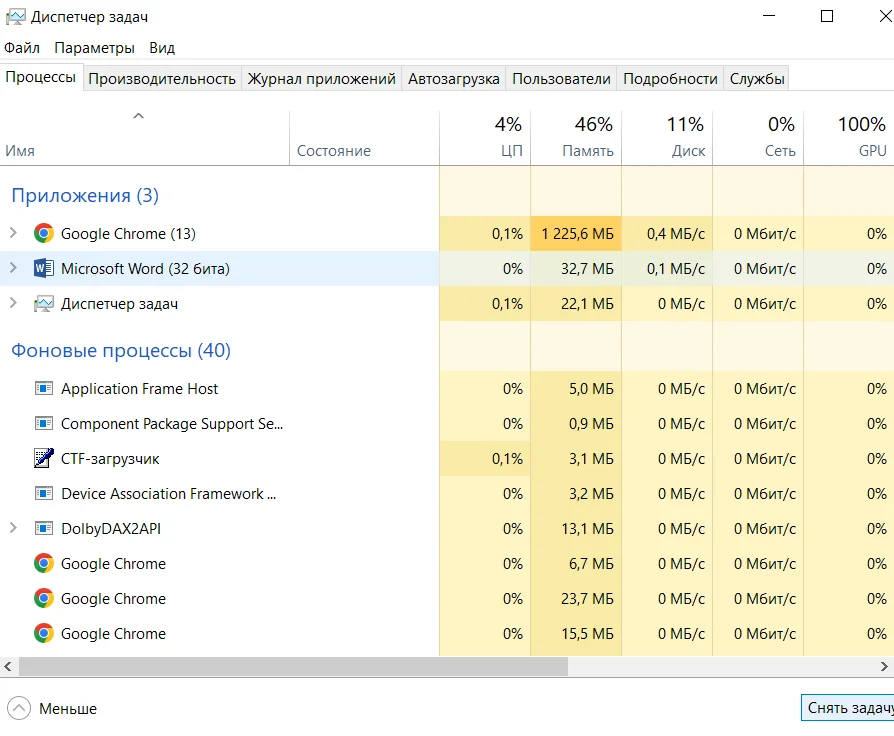Open the Параметры menu
The height and width of the screenshot is (736, 894).
pyautogui.click(x=94, y=48)
